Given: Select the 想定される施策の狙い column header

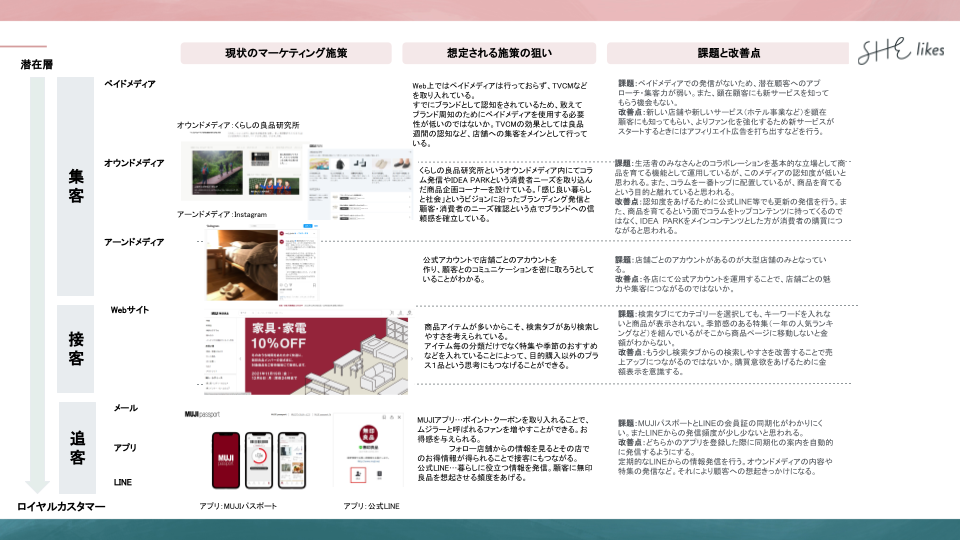Looking at the screenshot, I should pyautogui.click(x=499, y=53).
